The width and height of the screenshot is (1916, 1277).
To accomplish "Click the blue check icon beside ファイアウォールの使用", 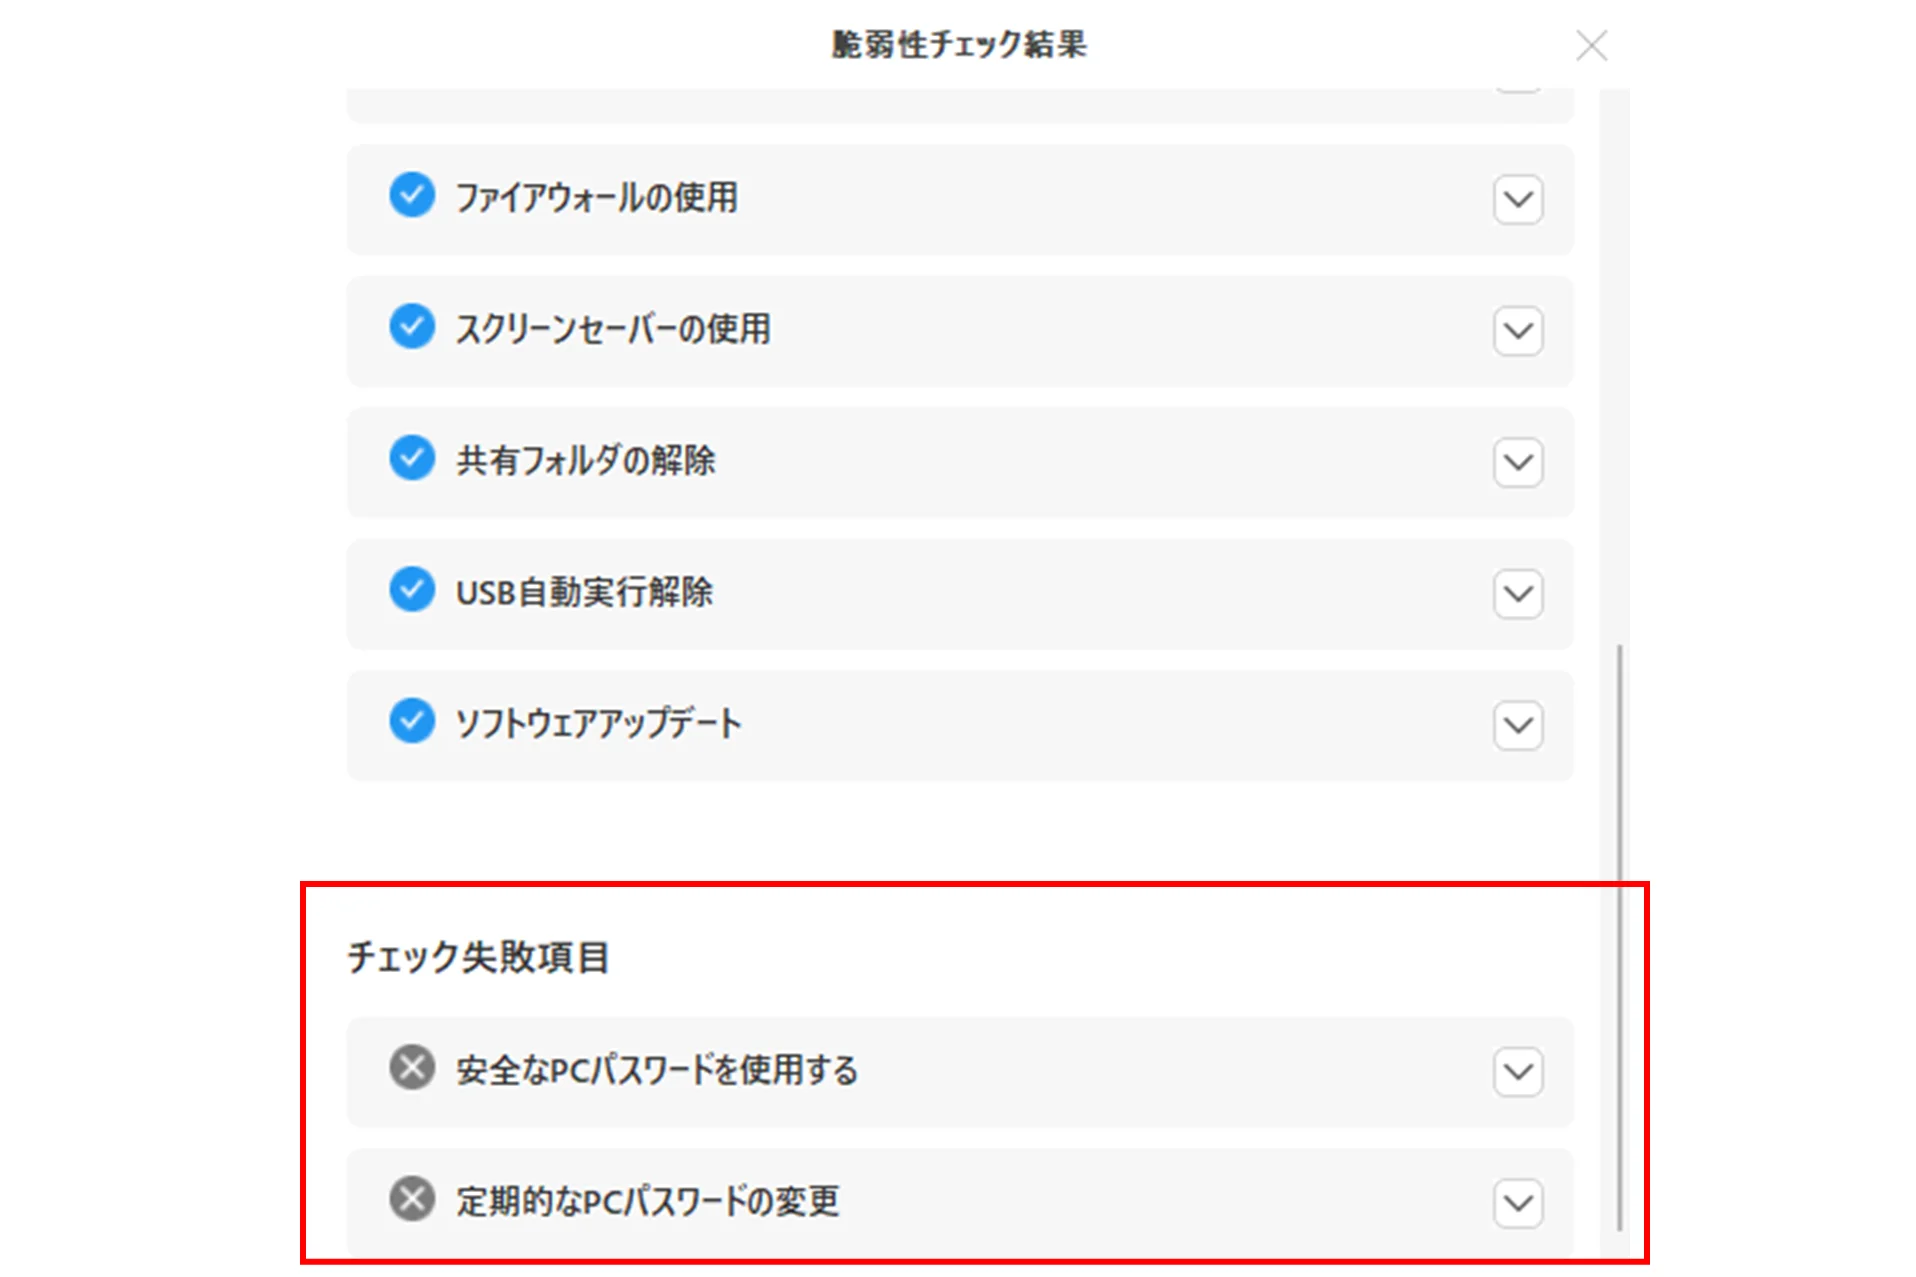I will pyautogui.click(x=411, y=195).
